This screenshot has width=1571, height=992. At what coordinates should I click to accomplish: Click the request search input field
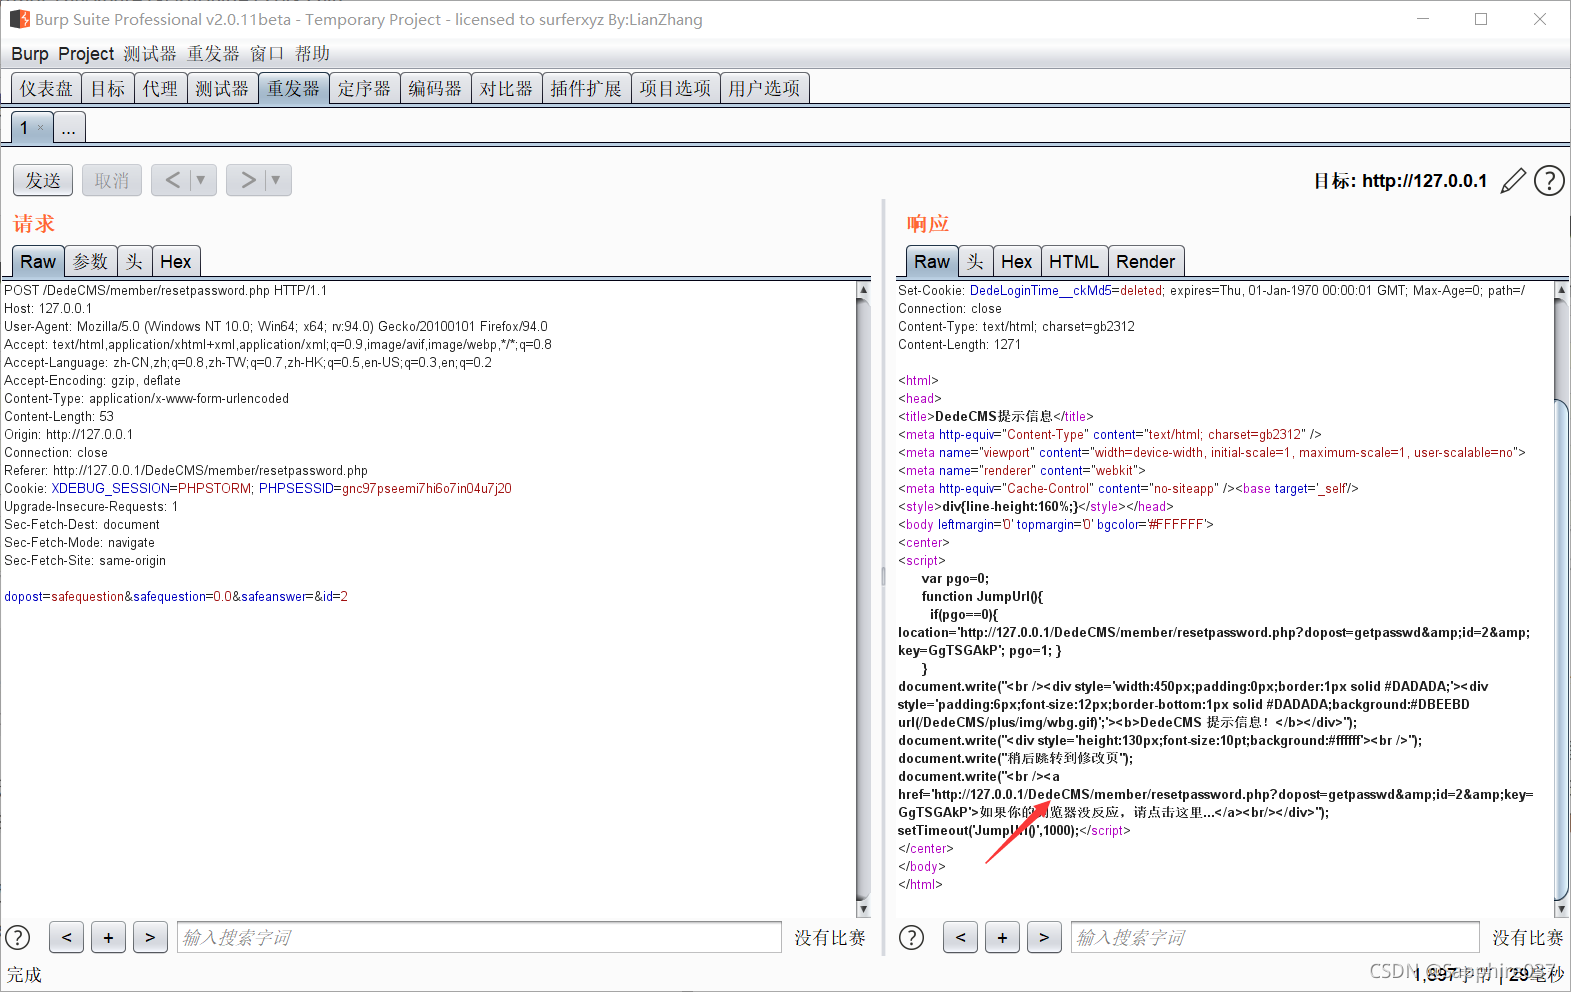[x=479, y=938]
